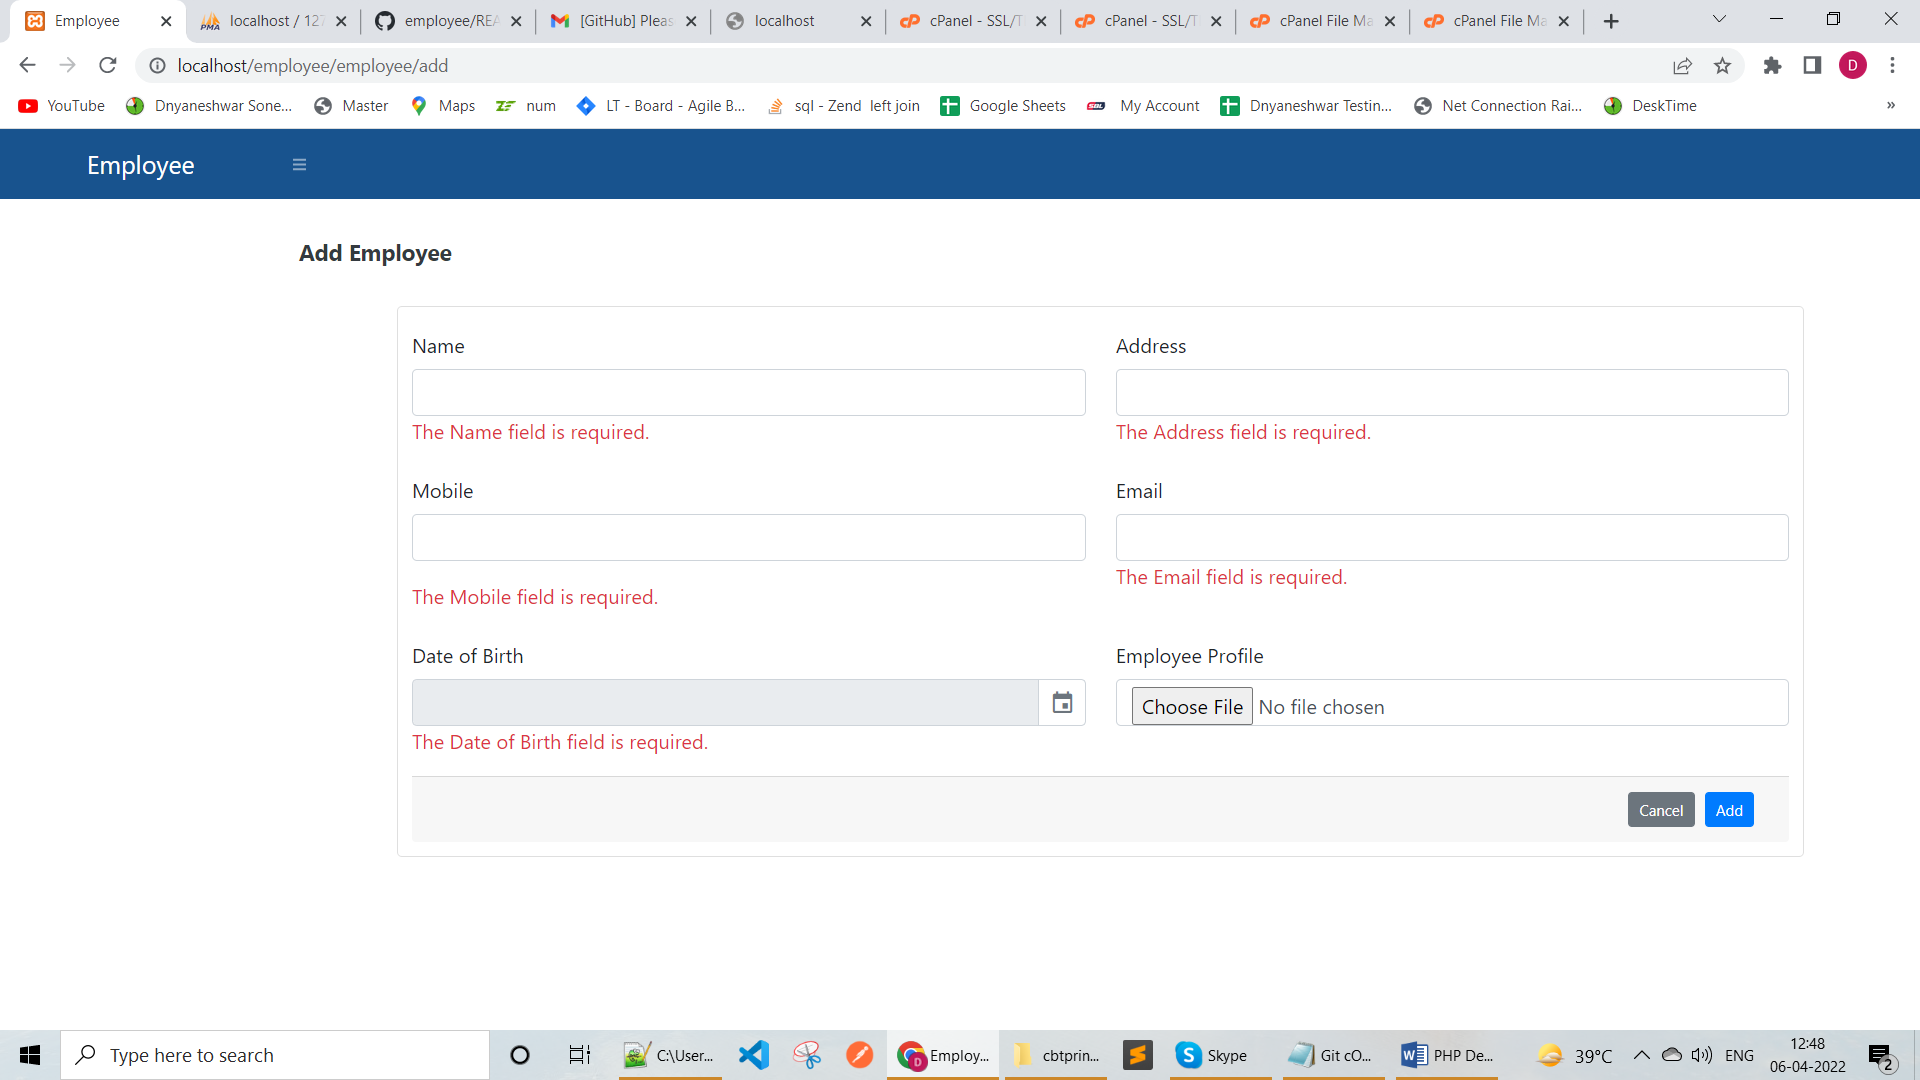Focus the Address input field
The image size is (1920, 1080).
pos(1452,393)
